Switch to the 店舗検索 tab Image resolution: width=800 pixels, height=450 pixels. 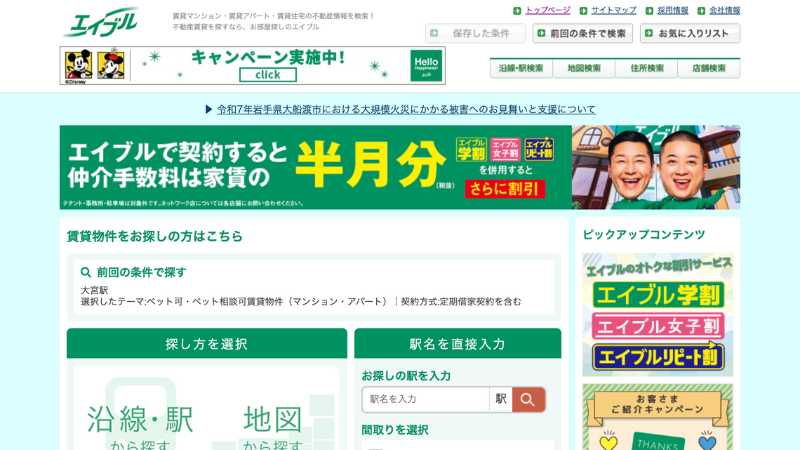(x=709, y=68)
